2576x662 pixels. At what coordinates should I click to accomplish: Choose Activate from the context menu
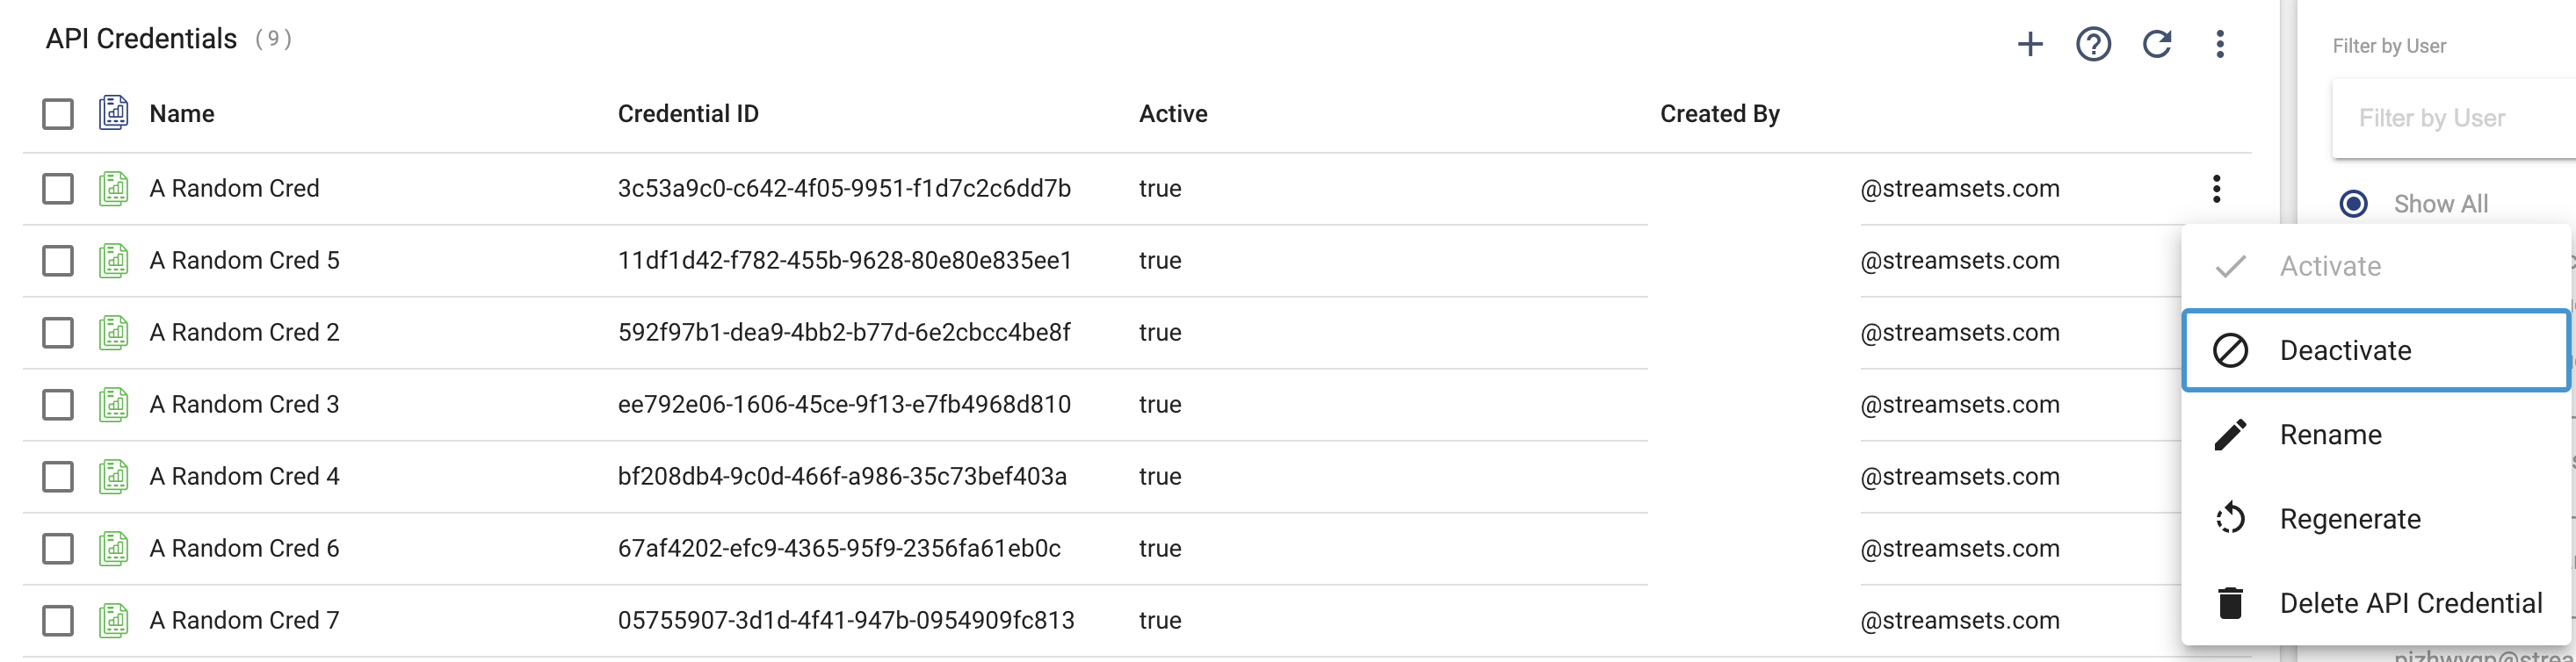point(2330,267)
